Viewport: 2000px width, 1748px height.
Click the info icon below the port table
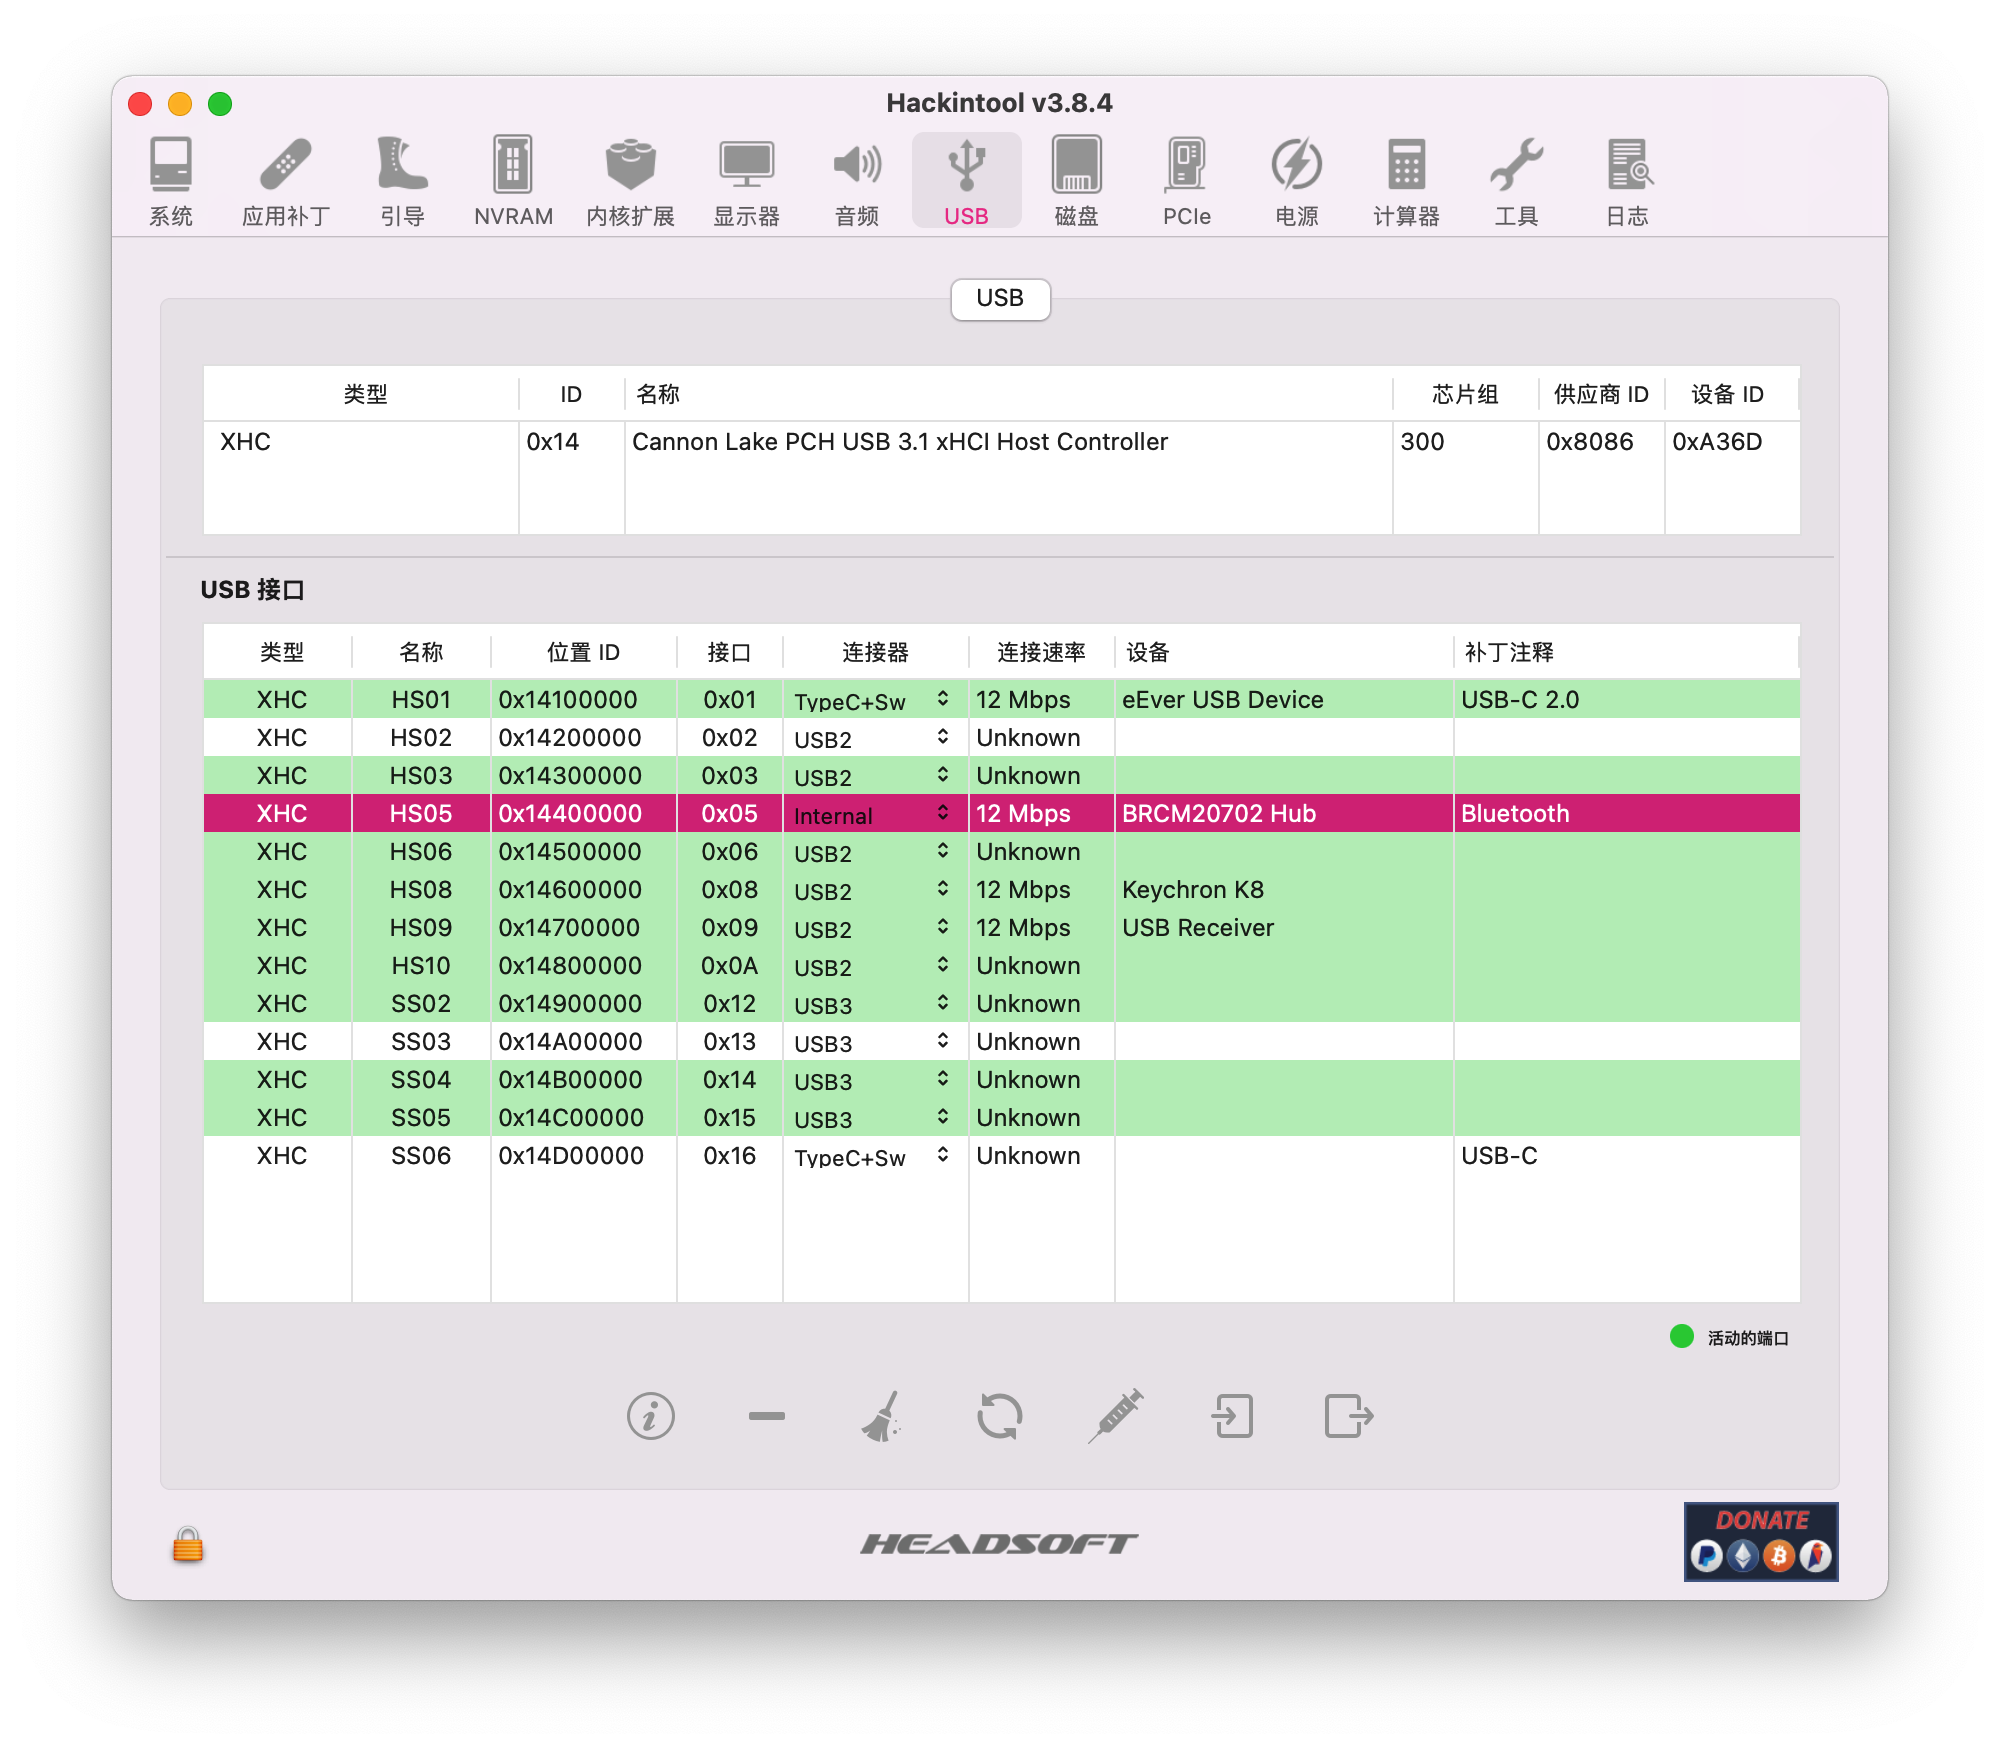651,1416
